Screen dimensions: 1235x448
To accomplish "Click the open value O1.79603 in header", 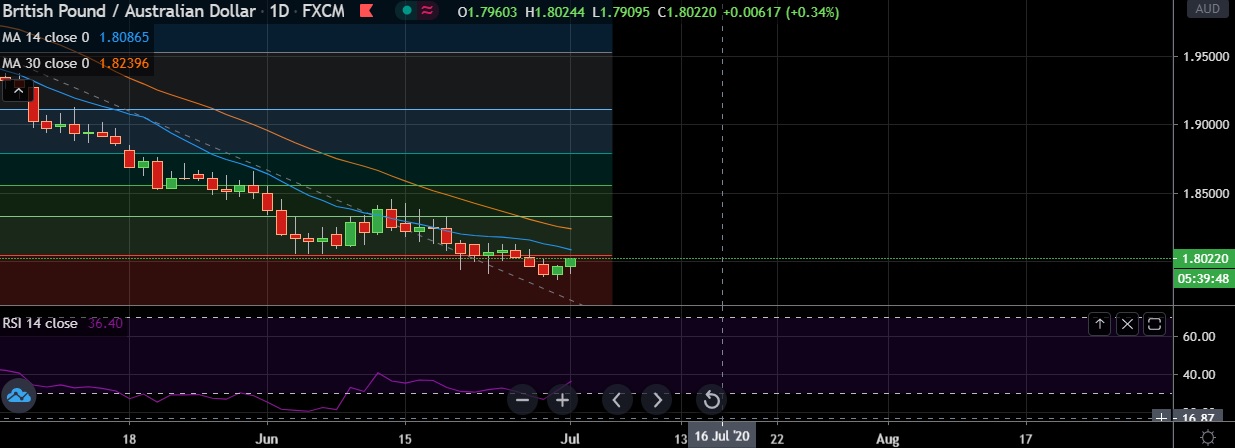I will tap(486, 12).
